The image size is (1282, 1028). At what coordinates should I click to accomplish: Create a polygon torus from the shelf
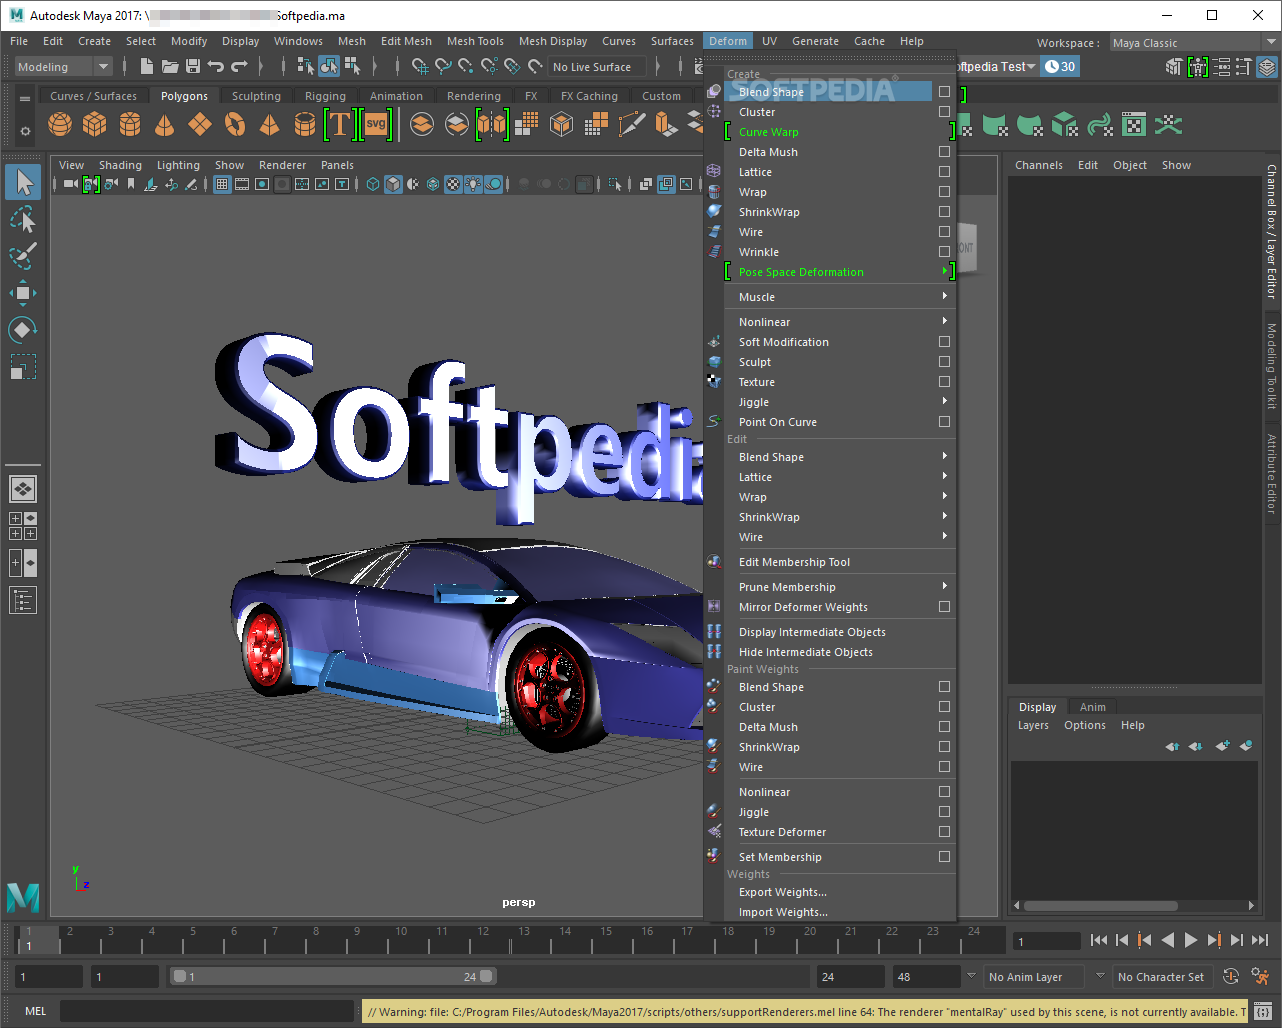235,124
